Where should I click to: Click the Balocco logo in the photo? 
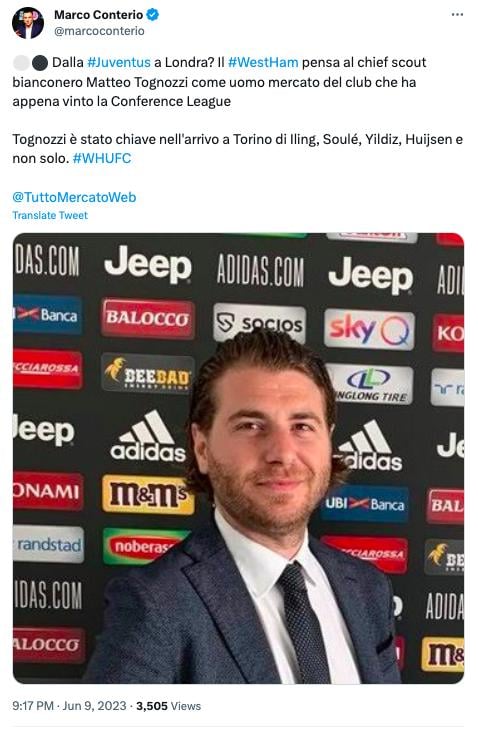pyautogui.click(x=148, y=318)
